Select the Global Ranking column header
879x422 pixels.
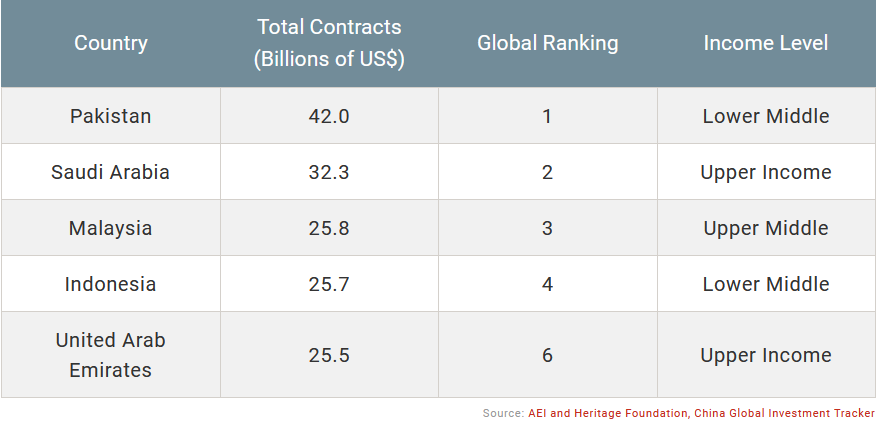point(548,43)
